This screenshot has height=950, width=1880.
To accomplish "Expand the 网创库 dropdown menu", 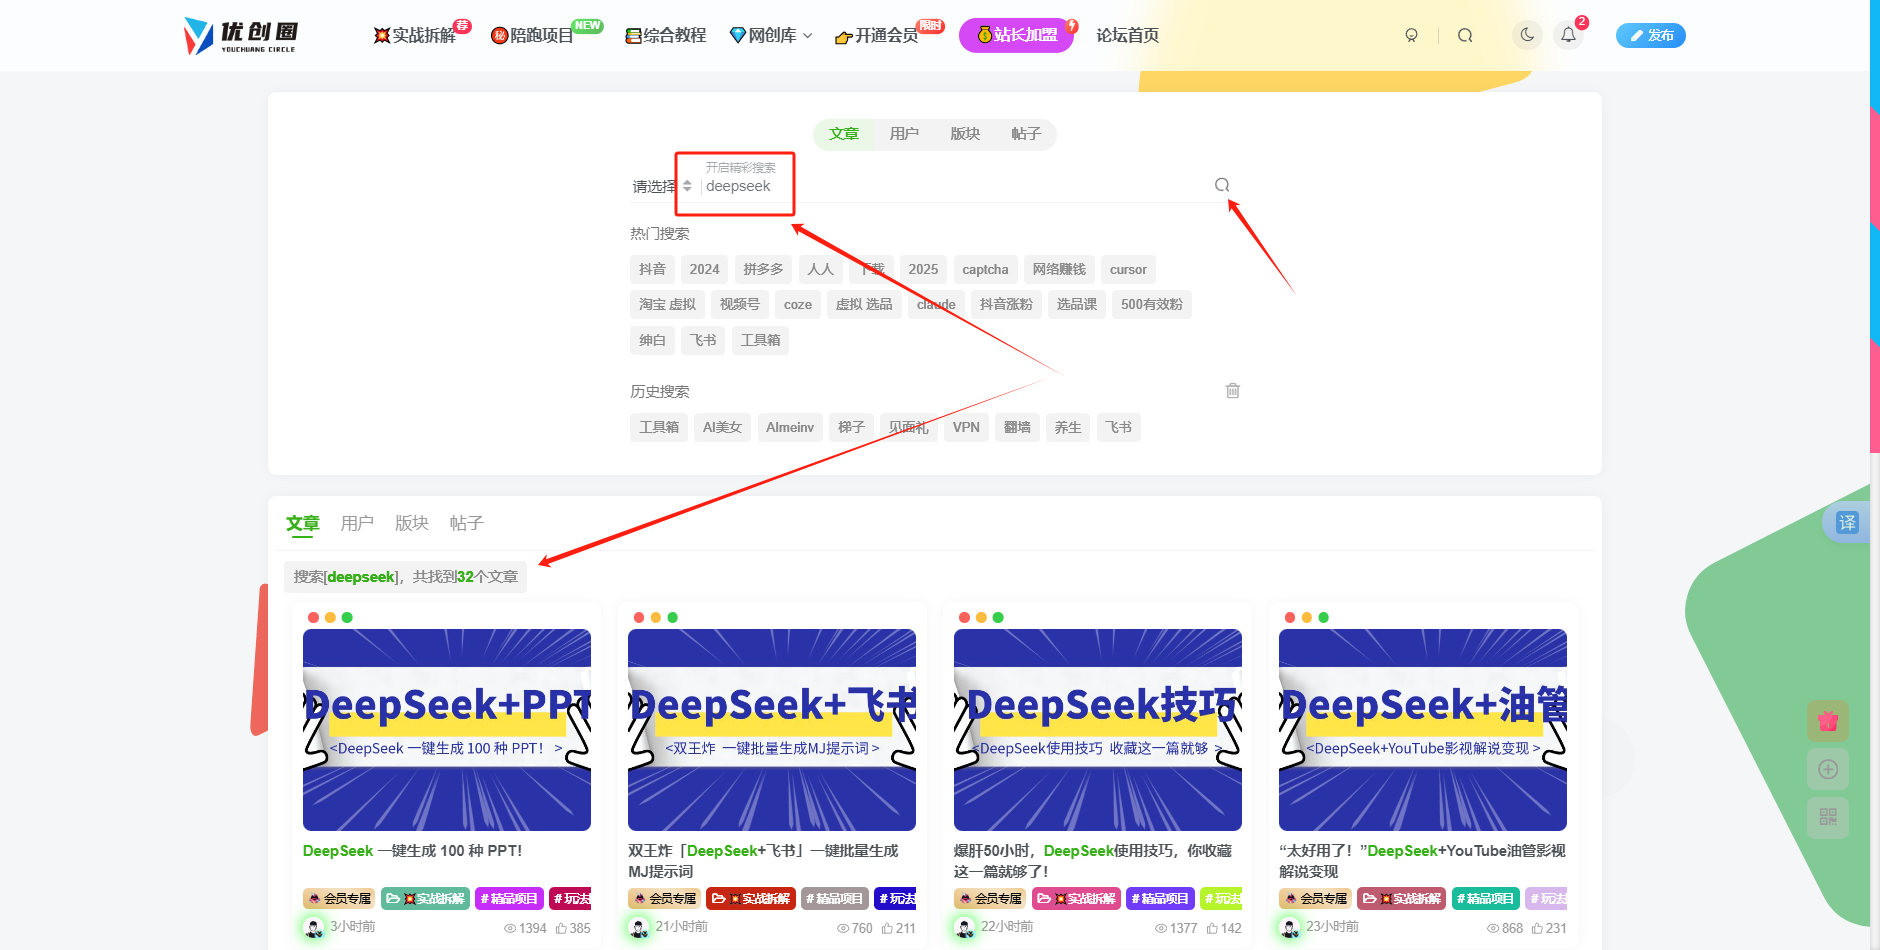I will (x=771, y=35).
